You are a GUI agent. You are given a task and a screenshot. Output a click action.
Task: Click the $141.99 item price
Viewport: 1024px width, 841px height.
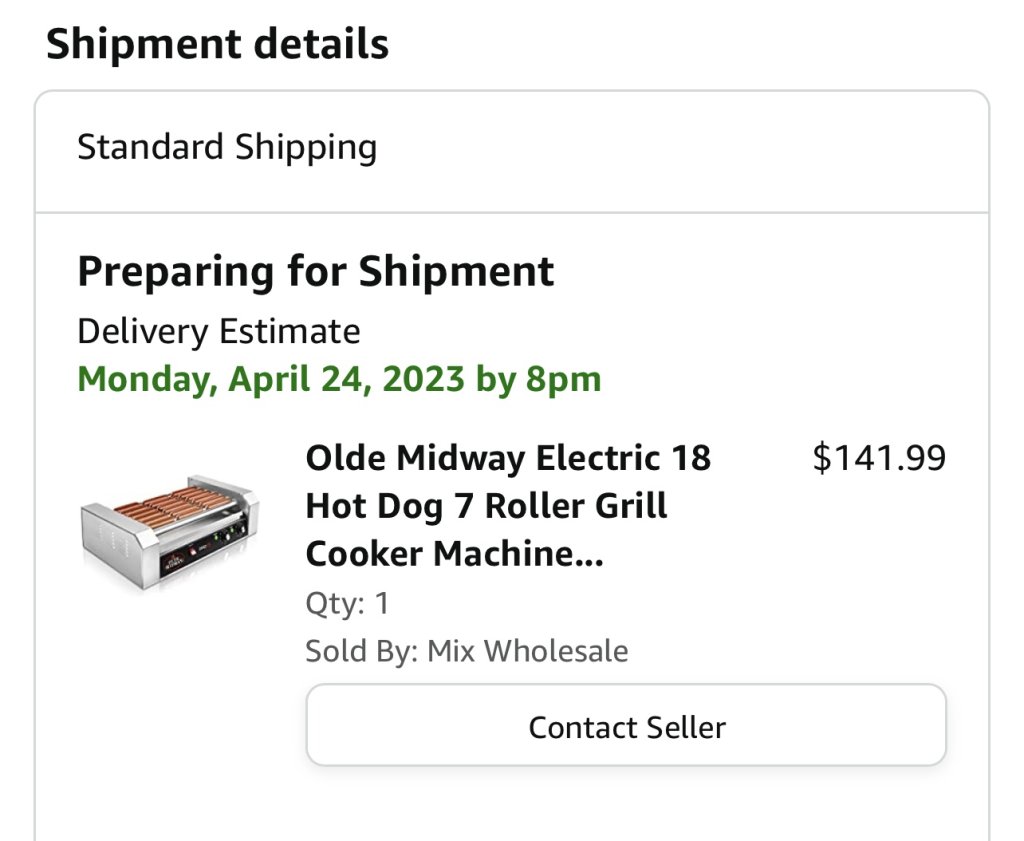879,458
